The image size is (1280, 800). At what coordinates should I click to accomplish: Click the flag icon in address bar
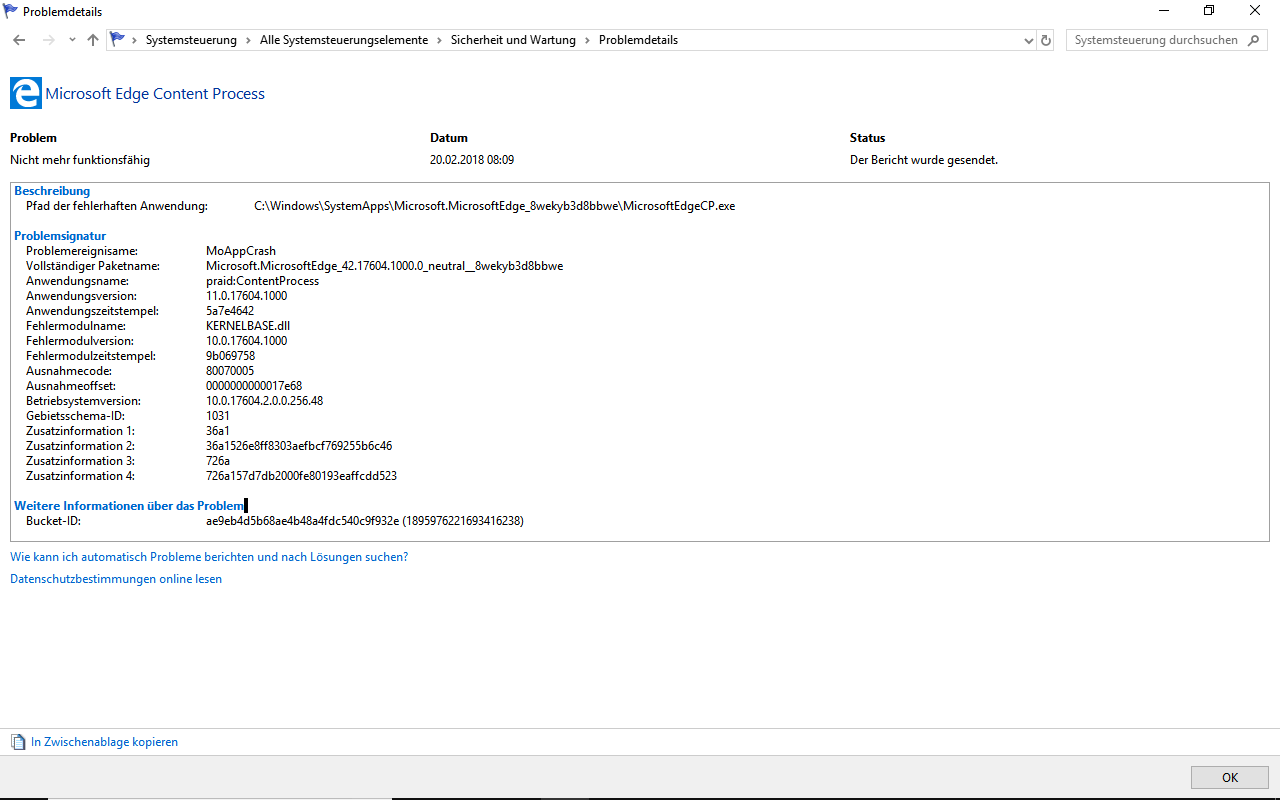[x=118, y=40]
